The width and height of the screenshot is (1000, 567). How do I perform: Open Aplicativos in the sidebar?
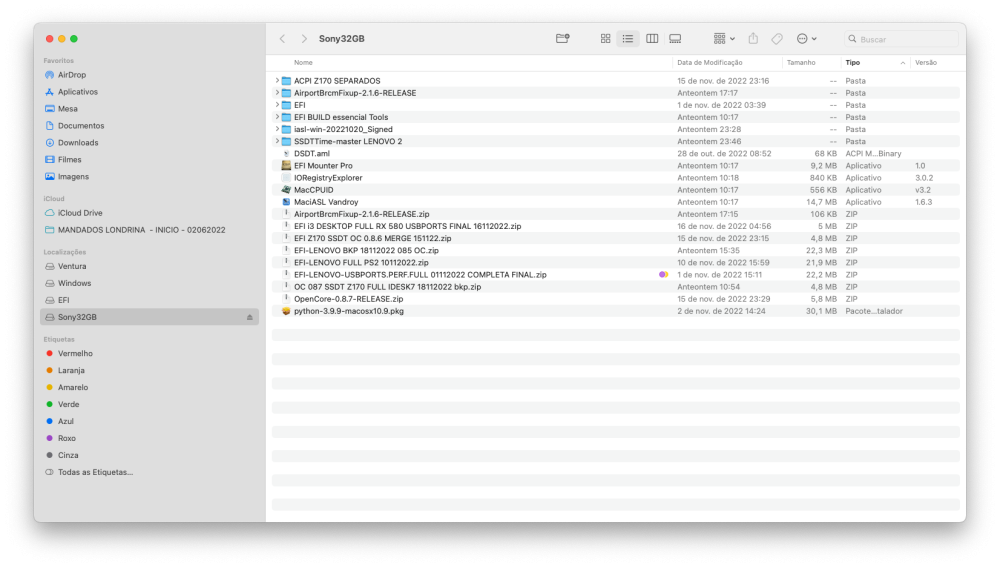click(x=78, y=92)
